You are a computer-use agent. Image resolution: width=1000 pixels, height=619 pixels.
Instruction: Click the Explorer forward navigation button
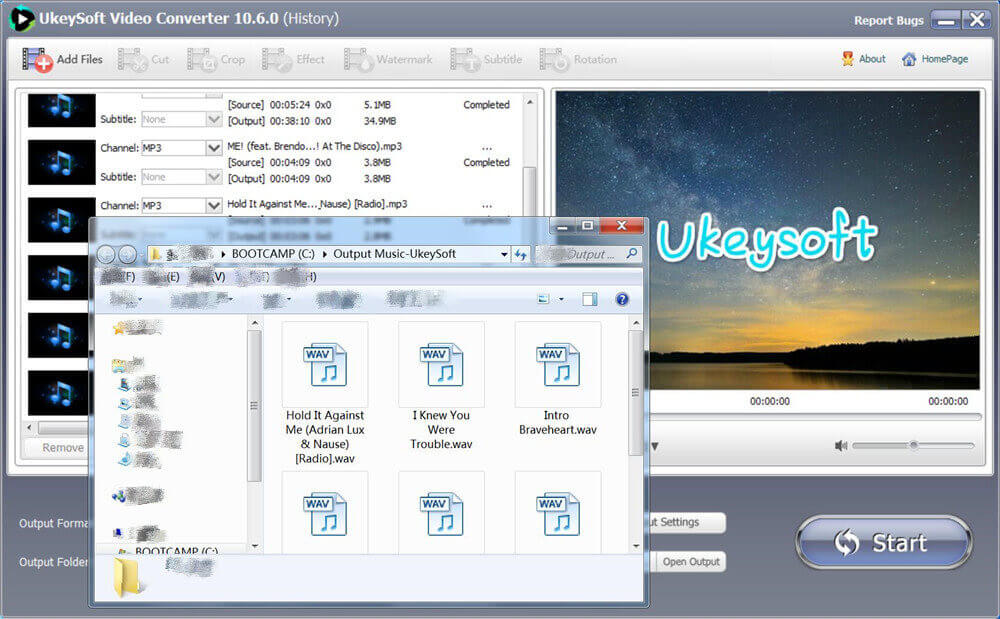(128, 254)
